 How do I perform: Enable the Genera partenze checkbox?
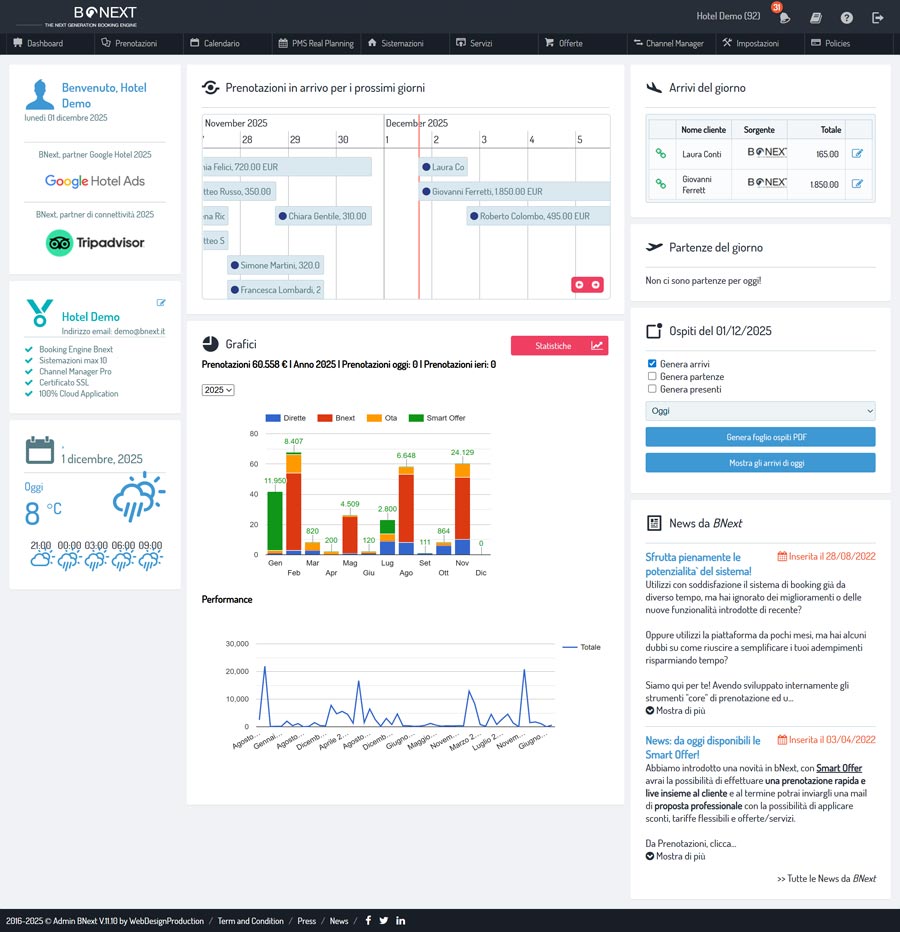[652, 376]
